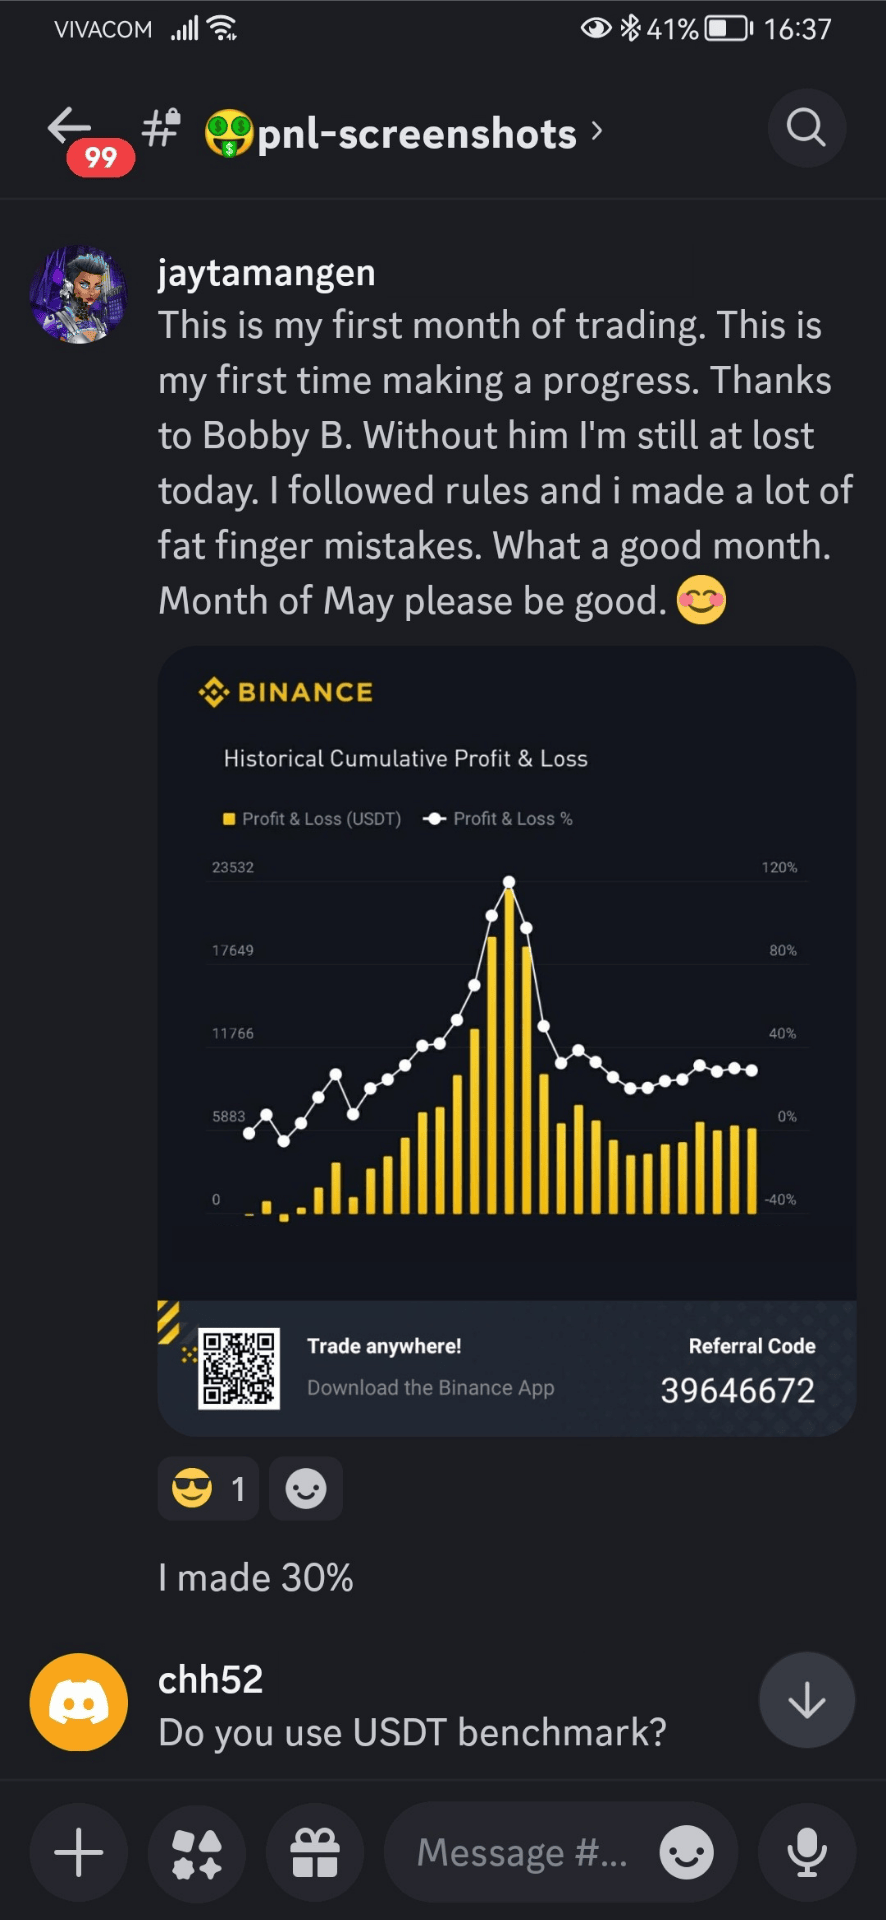The height and width of the screenshot is (1920, 886).
Task: Open pnl-screenshots channel title details
Action: click(x=416, y=134)
